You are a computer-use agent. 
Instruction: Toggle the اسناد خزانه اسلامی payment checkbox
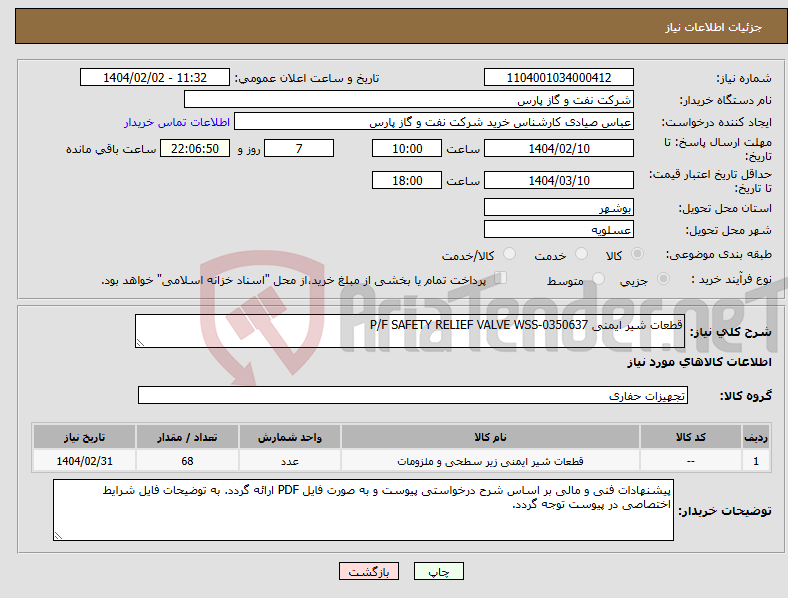click(x=501, y=277)
